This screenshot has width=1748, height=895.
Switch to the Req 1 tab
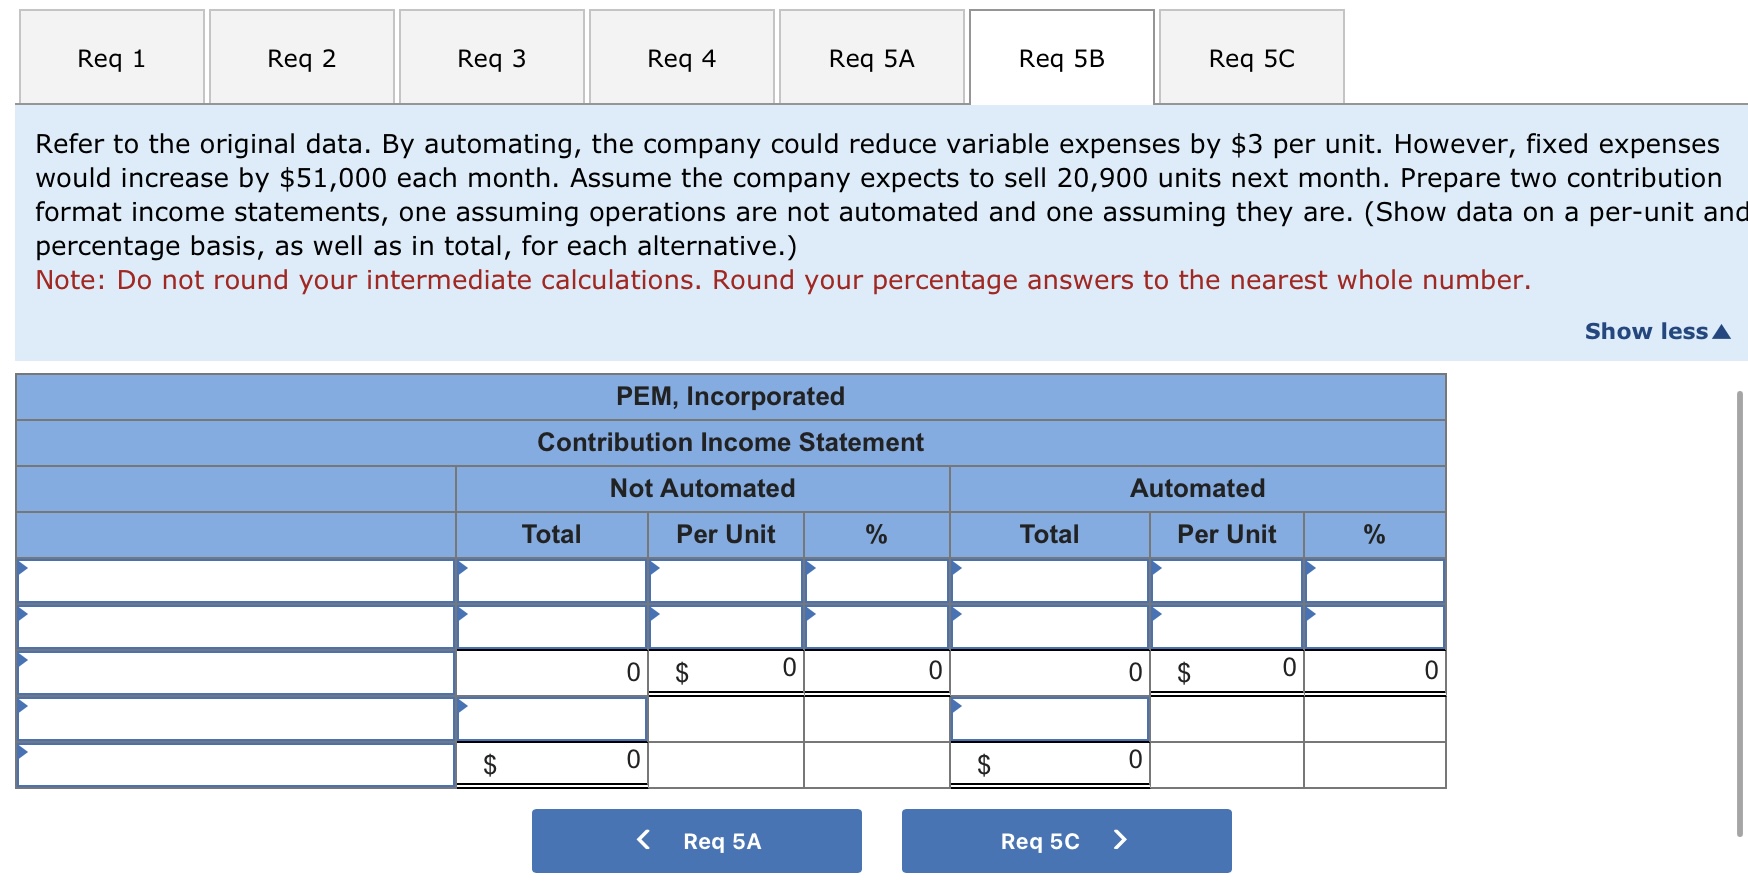(x=110, y=58)
